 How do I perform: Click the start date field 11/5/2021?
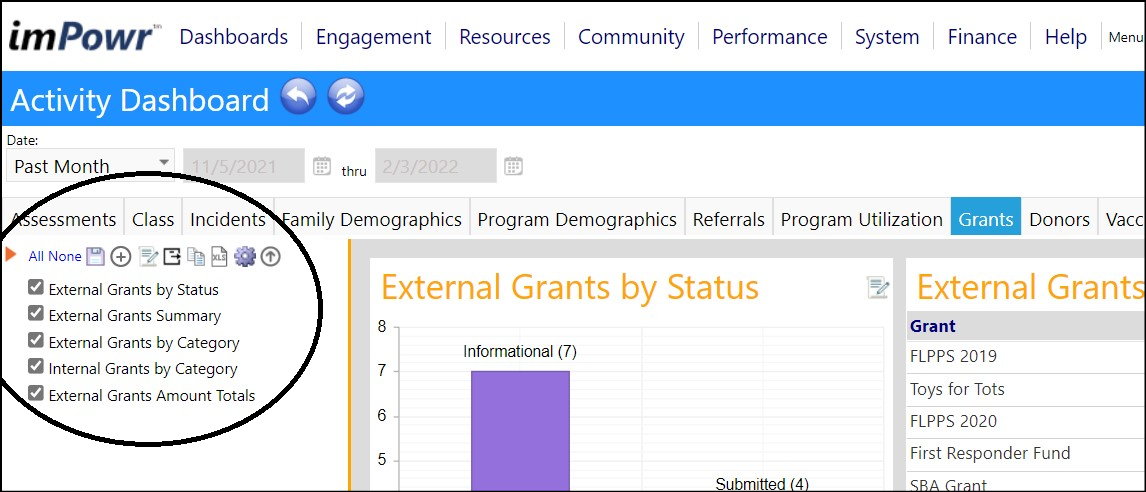tap(244, 166)
